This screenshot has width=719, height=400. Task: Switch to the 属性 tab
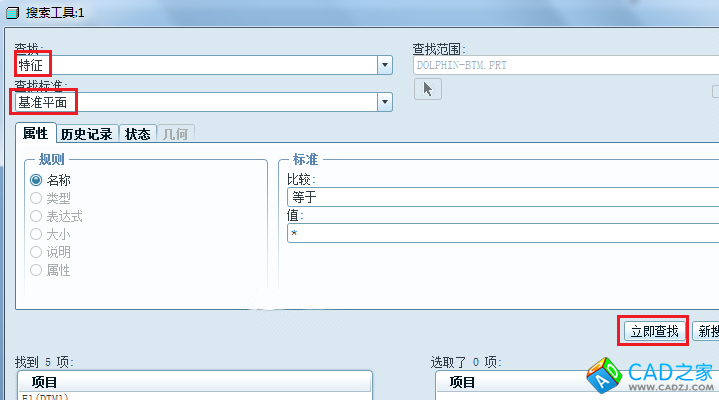tap(35, 134)
